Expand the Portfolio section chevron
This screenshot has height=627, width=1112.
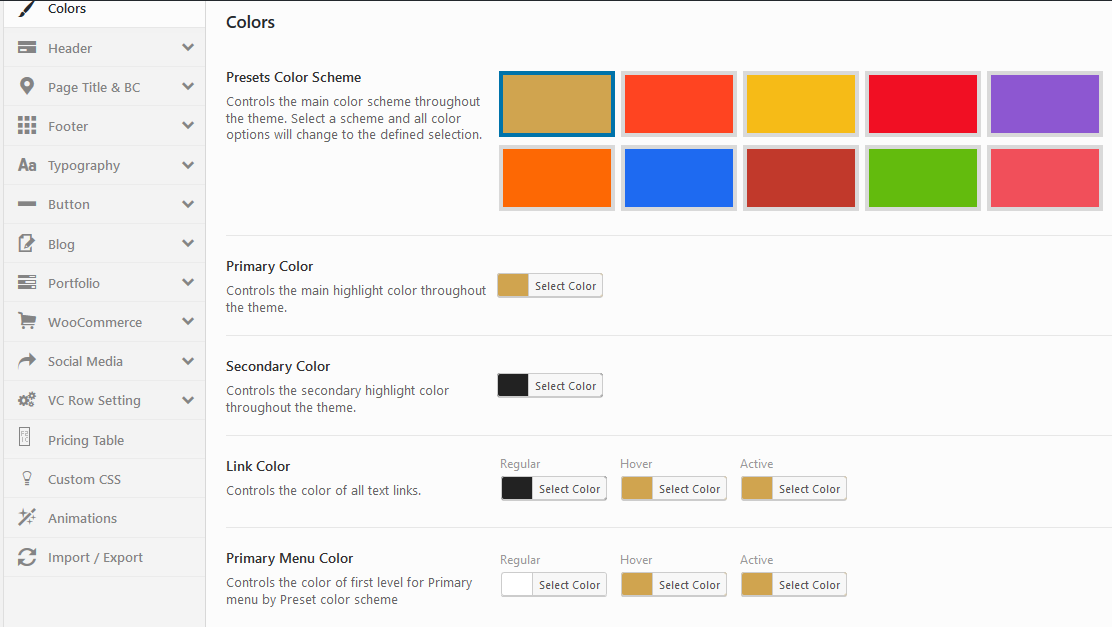188,283
